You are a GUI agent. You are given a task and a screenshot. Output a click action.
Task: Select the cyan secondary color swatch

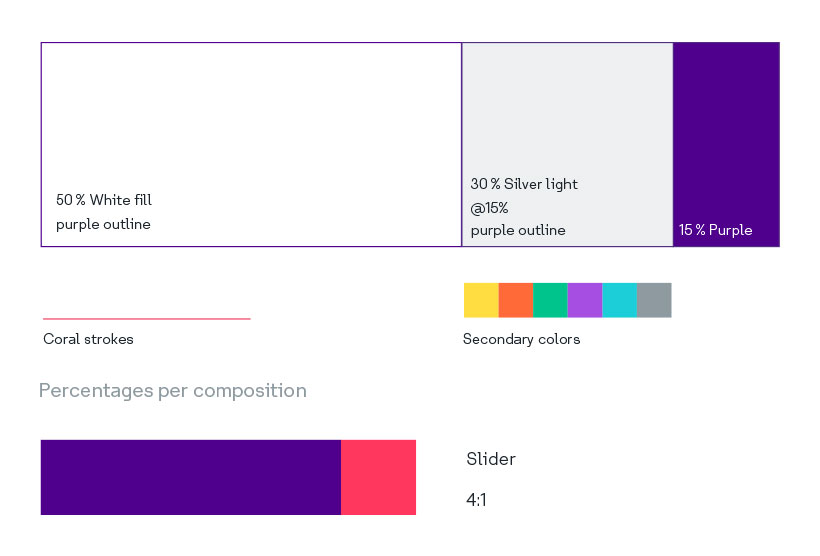(x=619, y=300)
